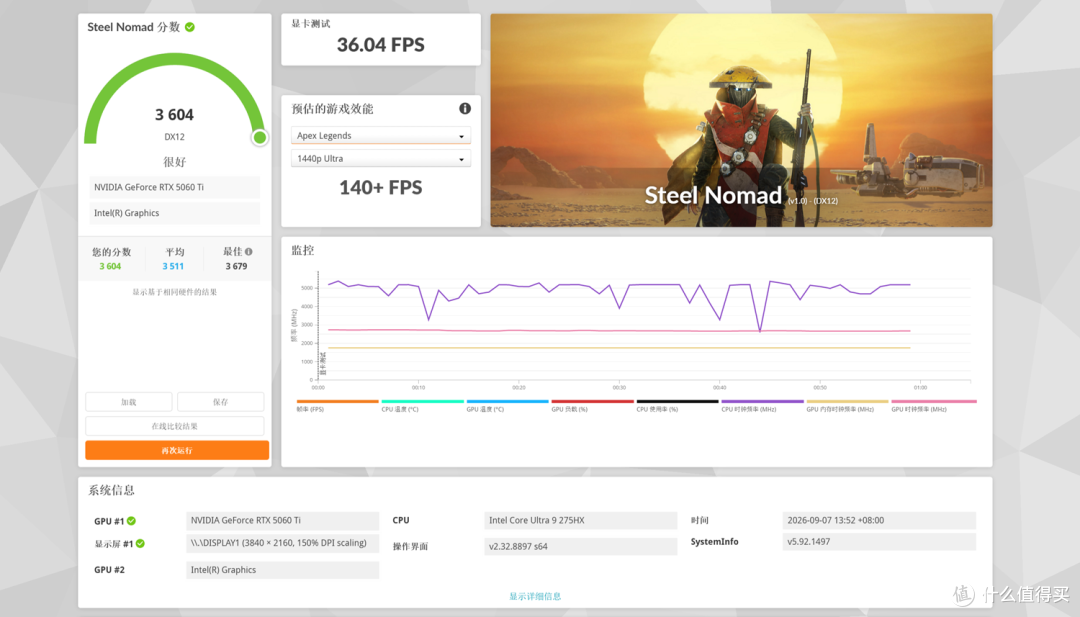Click the DISPLAY1 3840 × 2160 value field
The width and height of the screenshot is (1080, 617).
282,543
